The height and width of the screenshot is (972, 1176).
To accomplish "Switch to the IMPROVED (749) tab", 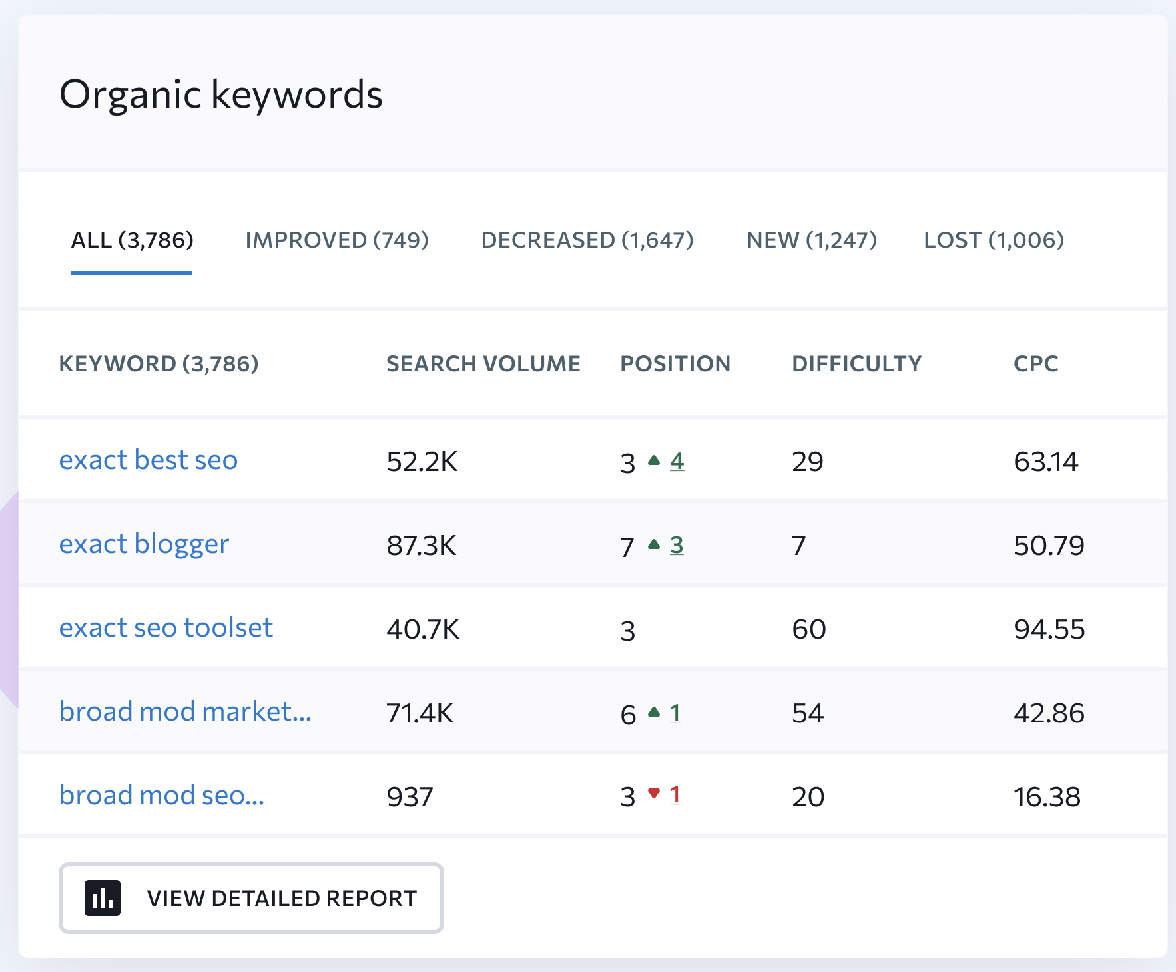I will click(x=337, y=240).
